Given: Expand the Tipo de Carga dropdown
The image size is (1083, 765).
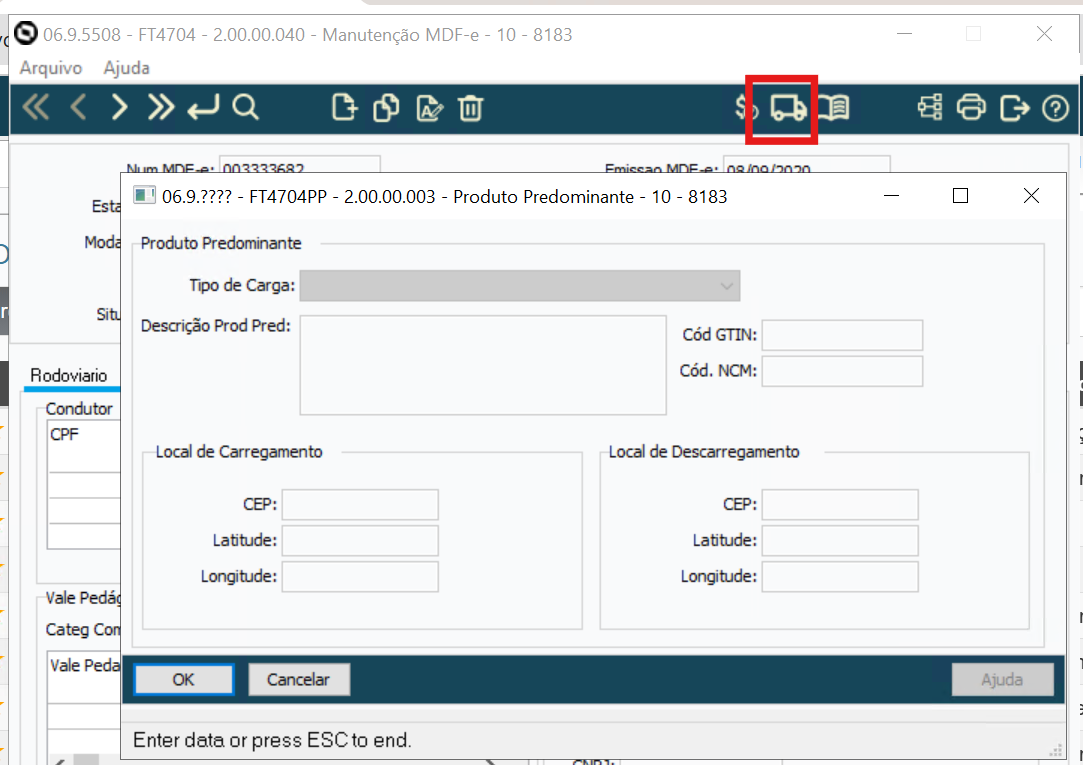Looking at the screenshot, I should point(519,285).
